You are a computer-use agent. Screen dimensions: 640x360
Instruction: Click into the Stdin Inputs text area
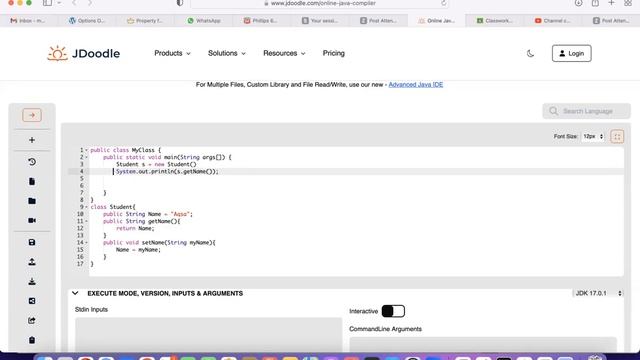[209, 334]
